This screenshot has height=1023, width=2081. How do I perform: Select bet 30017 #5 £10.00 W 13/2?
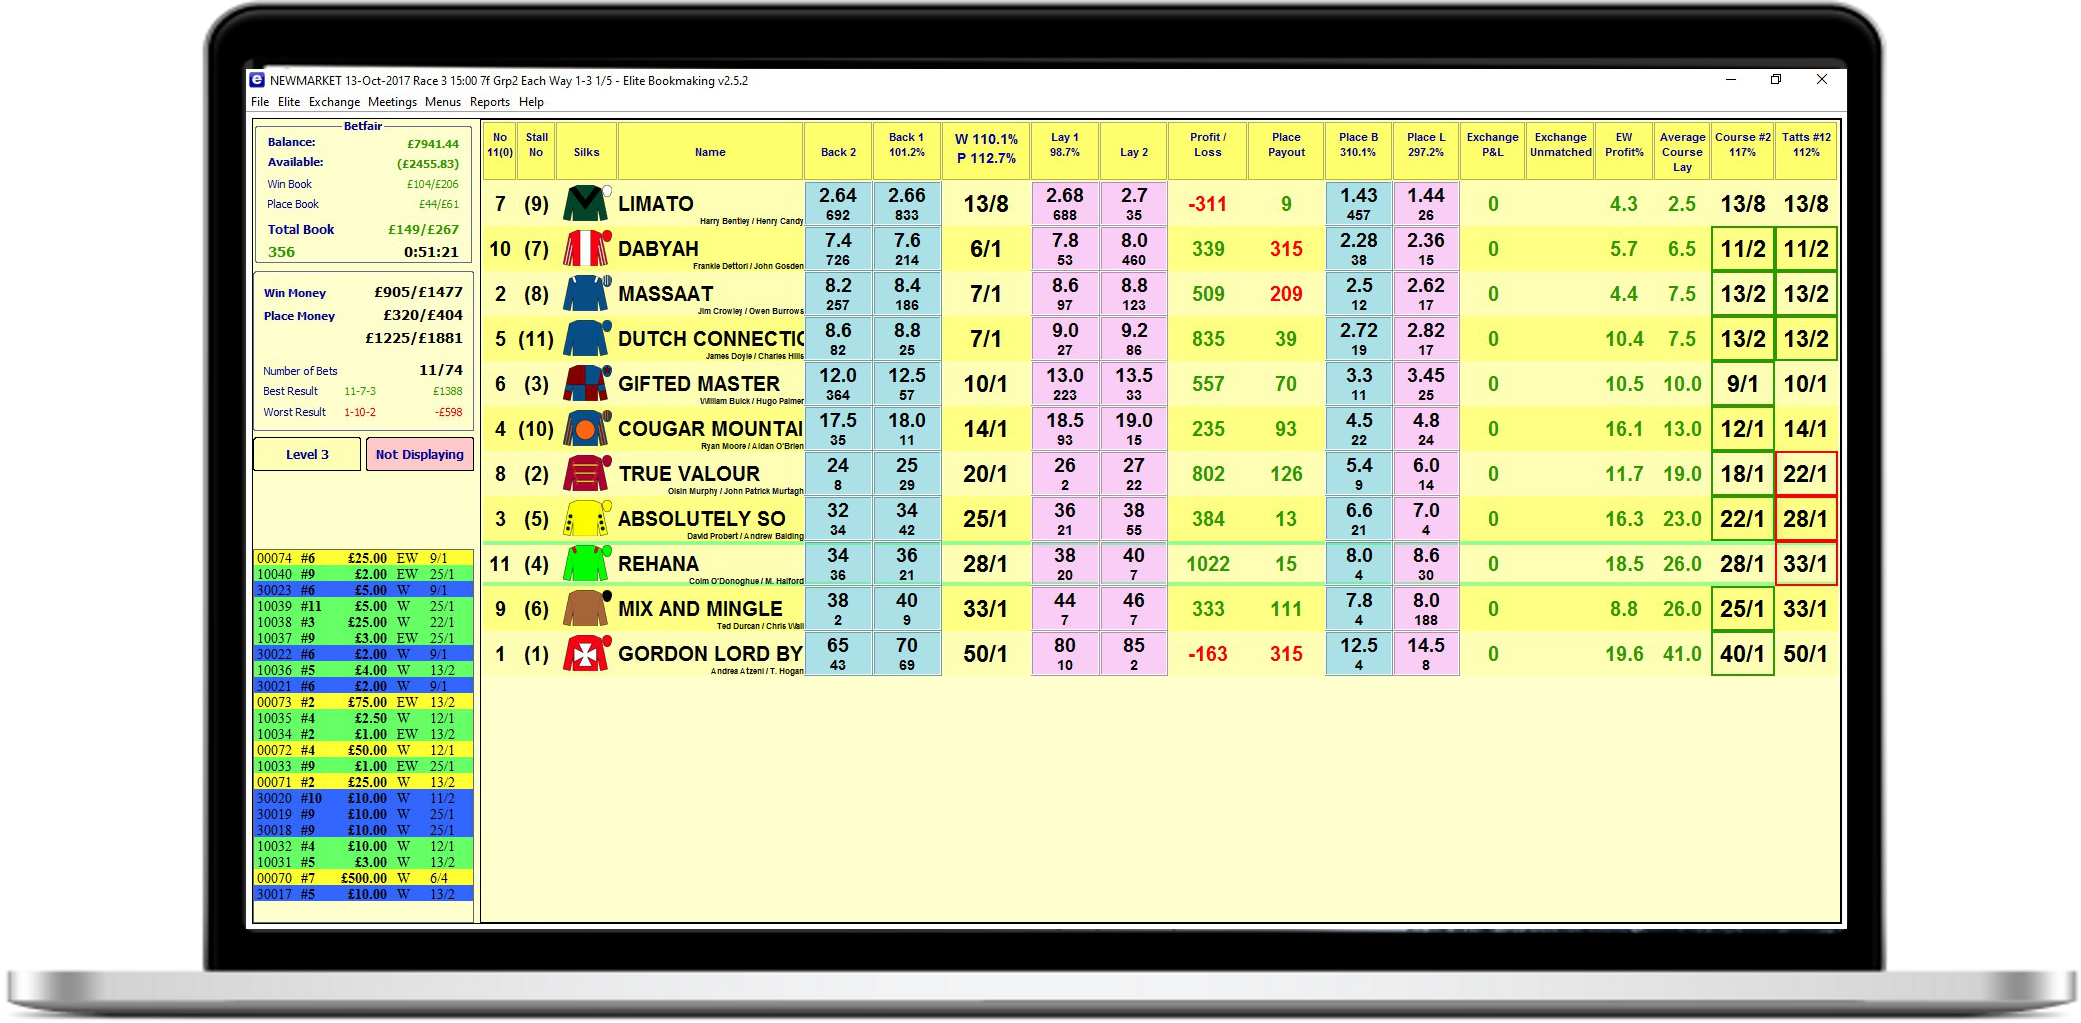(363, 894)
